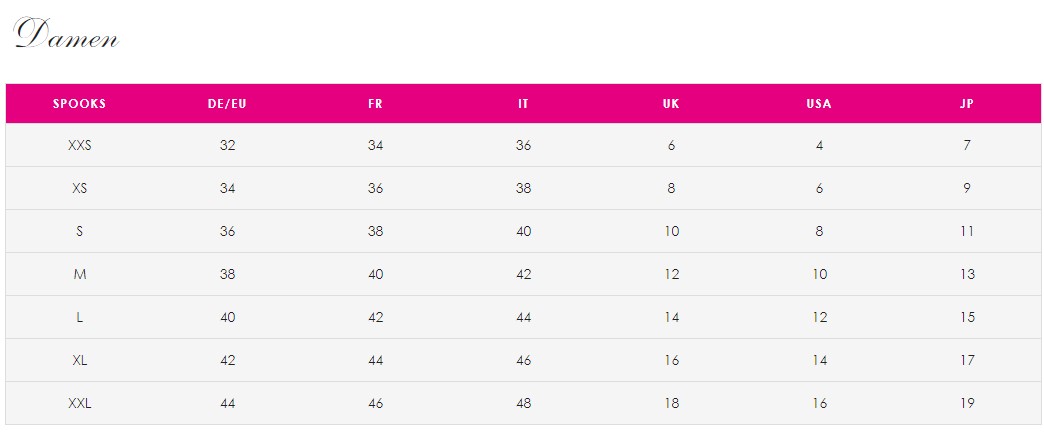Viewport: 1044px width, 432px height.
Task: Select the JP value for size M
Action: click(x=967, y=275)
